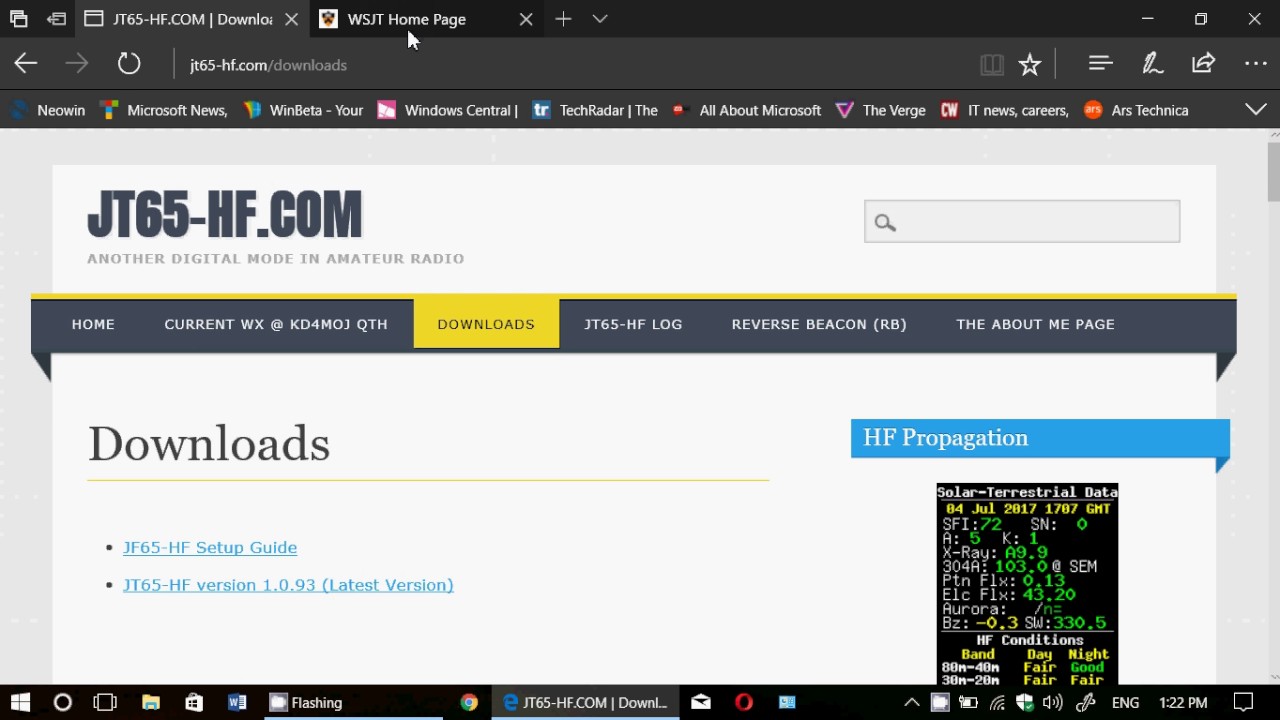Open Action Center notification icon
Screen dimensions: 1280x720
point(1243,702)
